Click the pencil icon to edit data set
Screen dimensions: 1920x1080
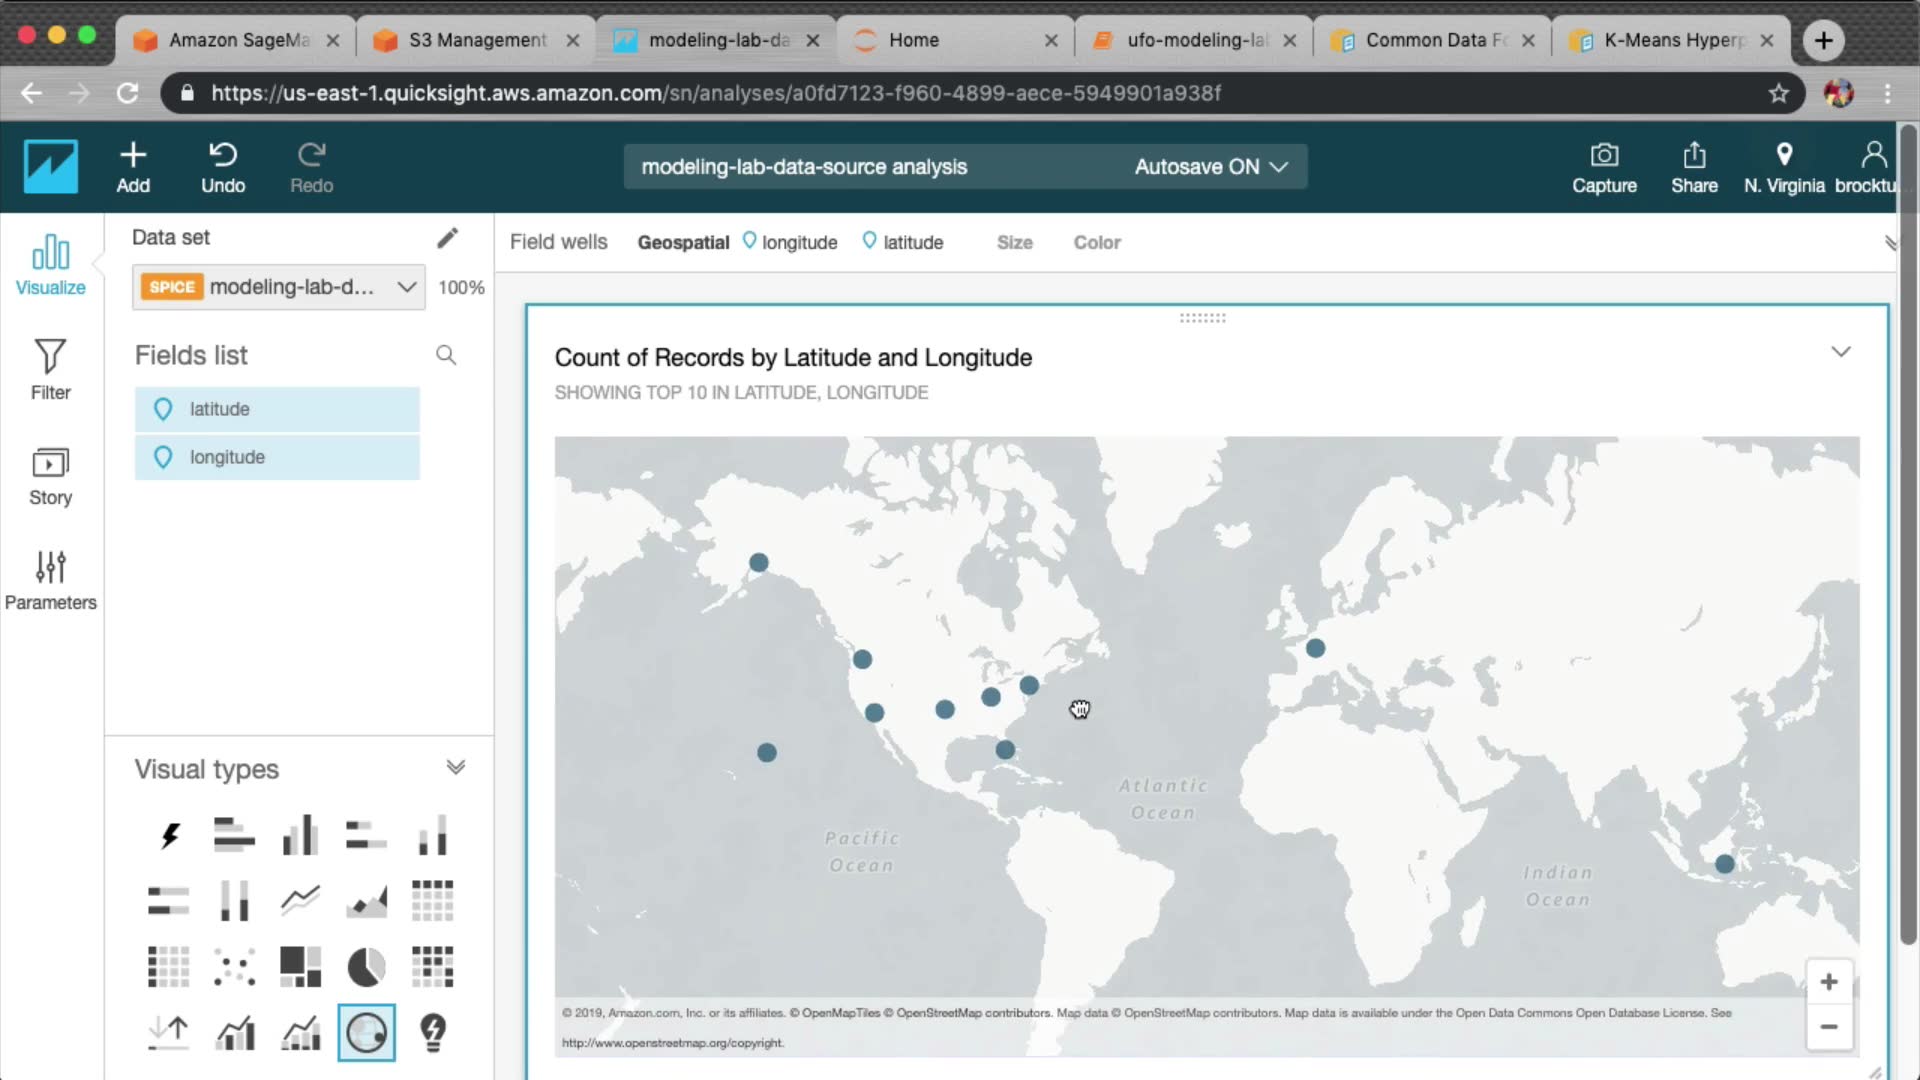click(x=447, y=238)
